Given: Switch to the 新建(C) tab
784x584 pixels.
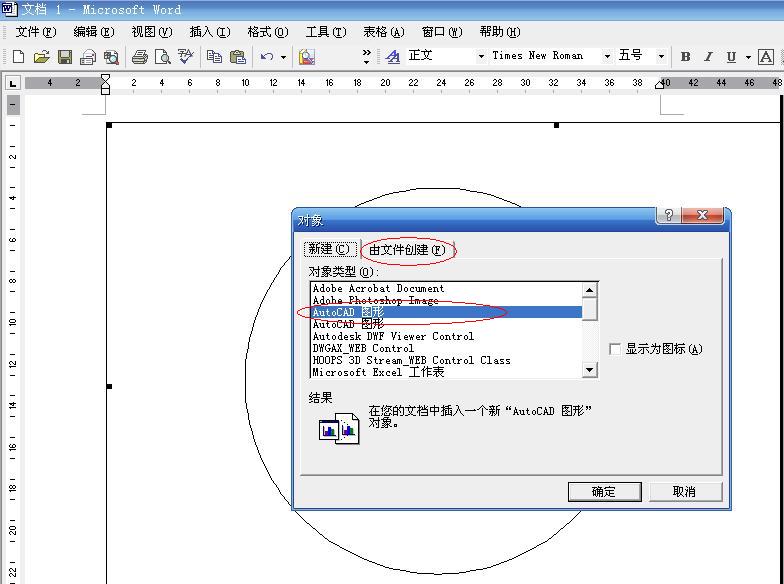Looking at the screenshot, I should coord(329,248).
